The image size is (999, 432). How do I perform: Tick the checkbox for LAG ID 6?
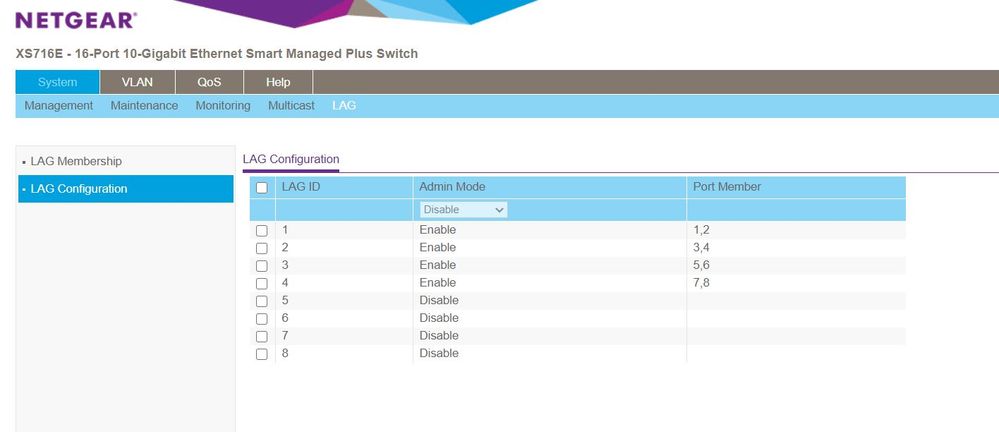click(x=262, y=319)
